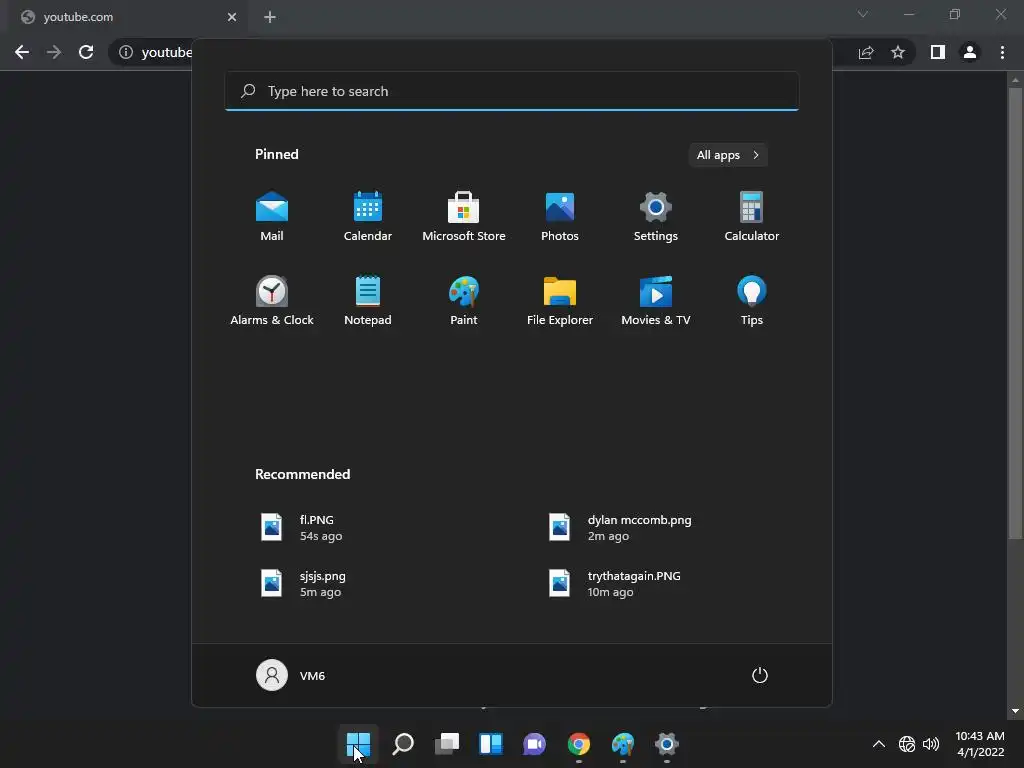Screen dimensions: 1024x768
Task: Open the VM6 user account menu
Action: (x=291, y=675)
